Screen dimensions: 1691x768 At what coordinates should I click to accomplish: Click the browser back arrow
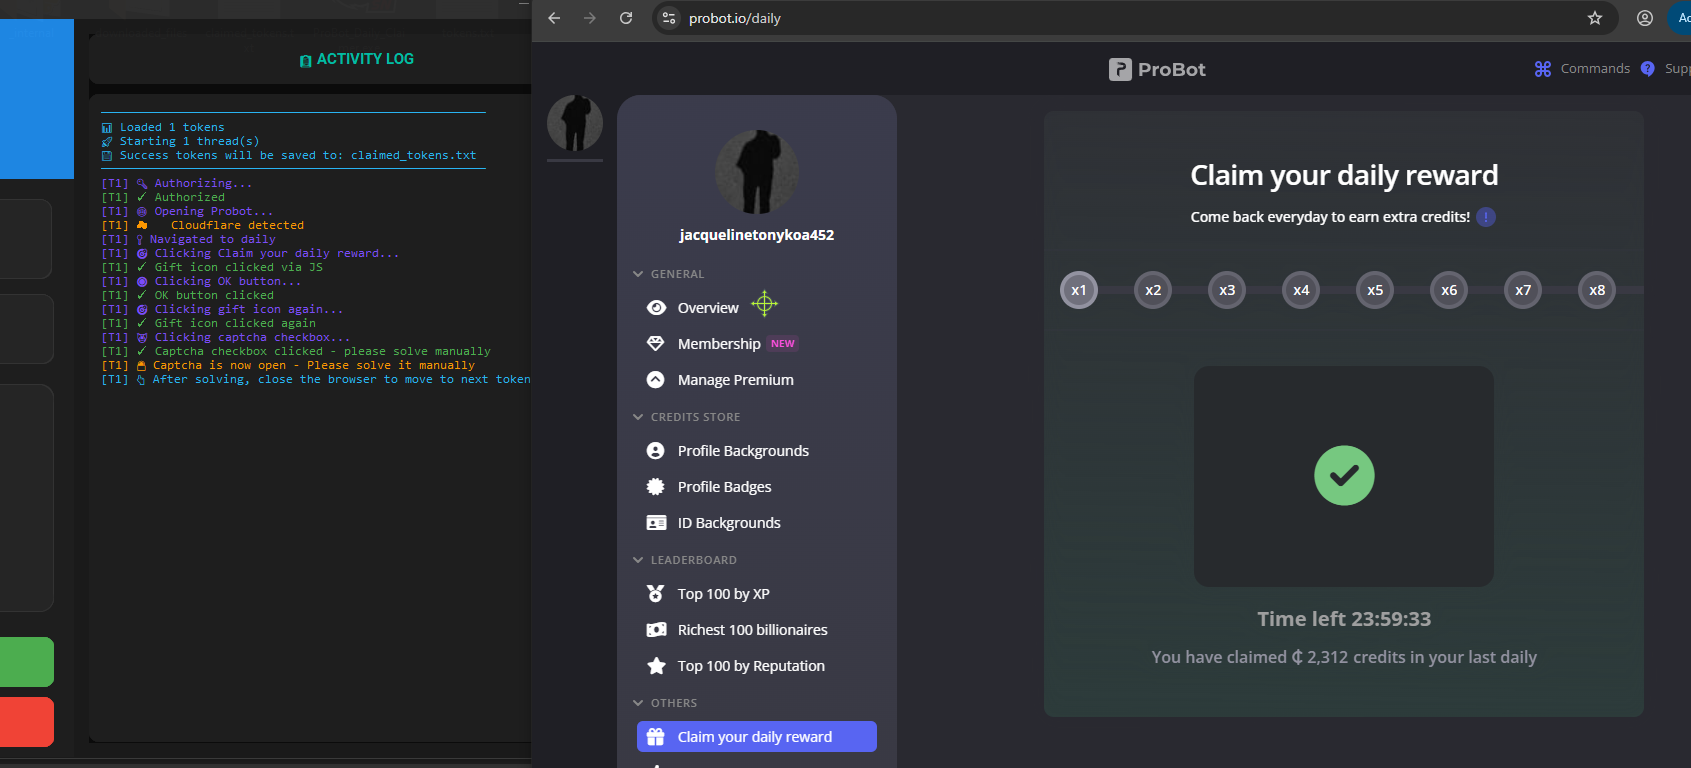(x=554, y=18)
